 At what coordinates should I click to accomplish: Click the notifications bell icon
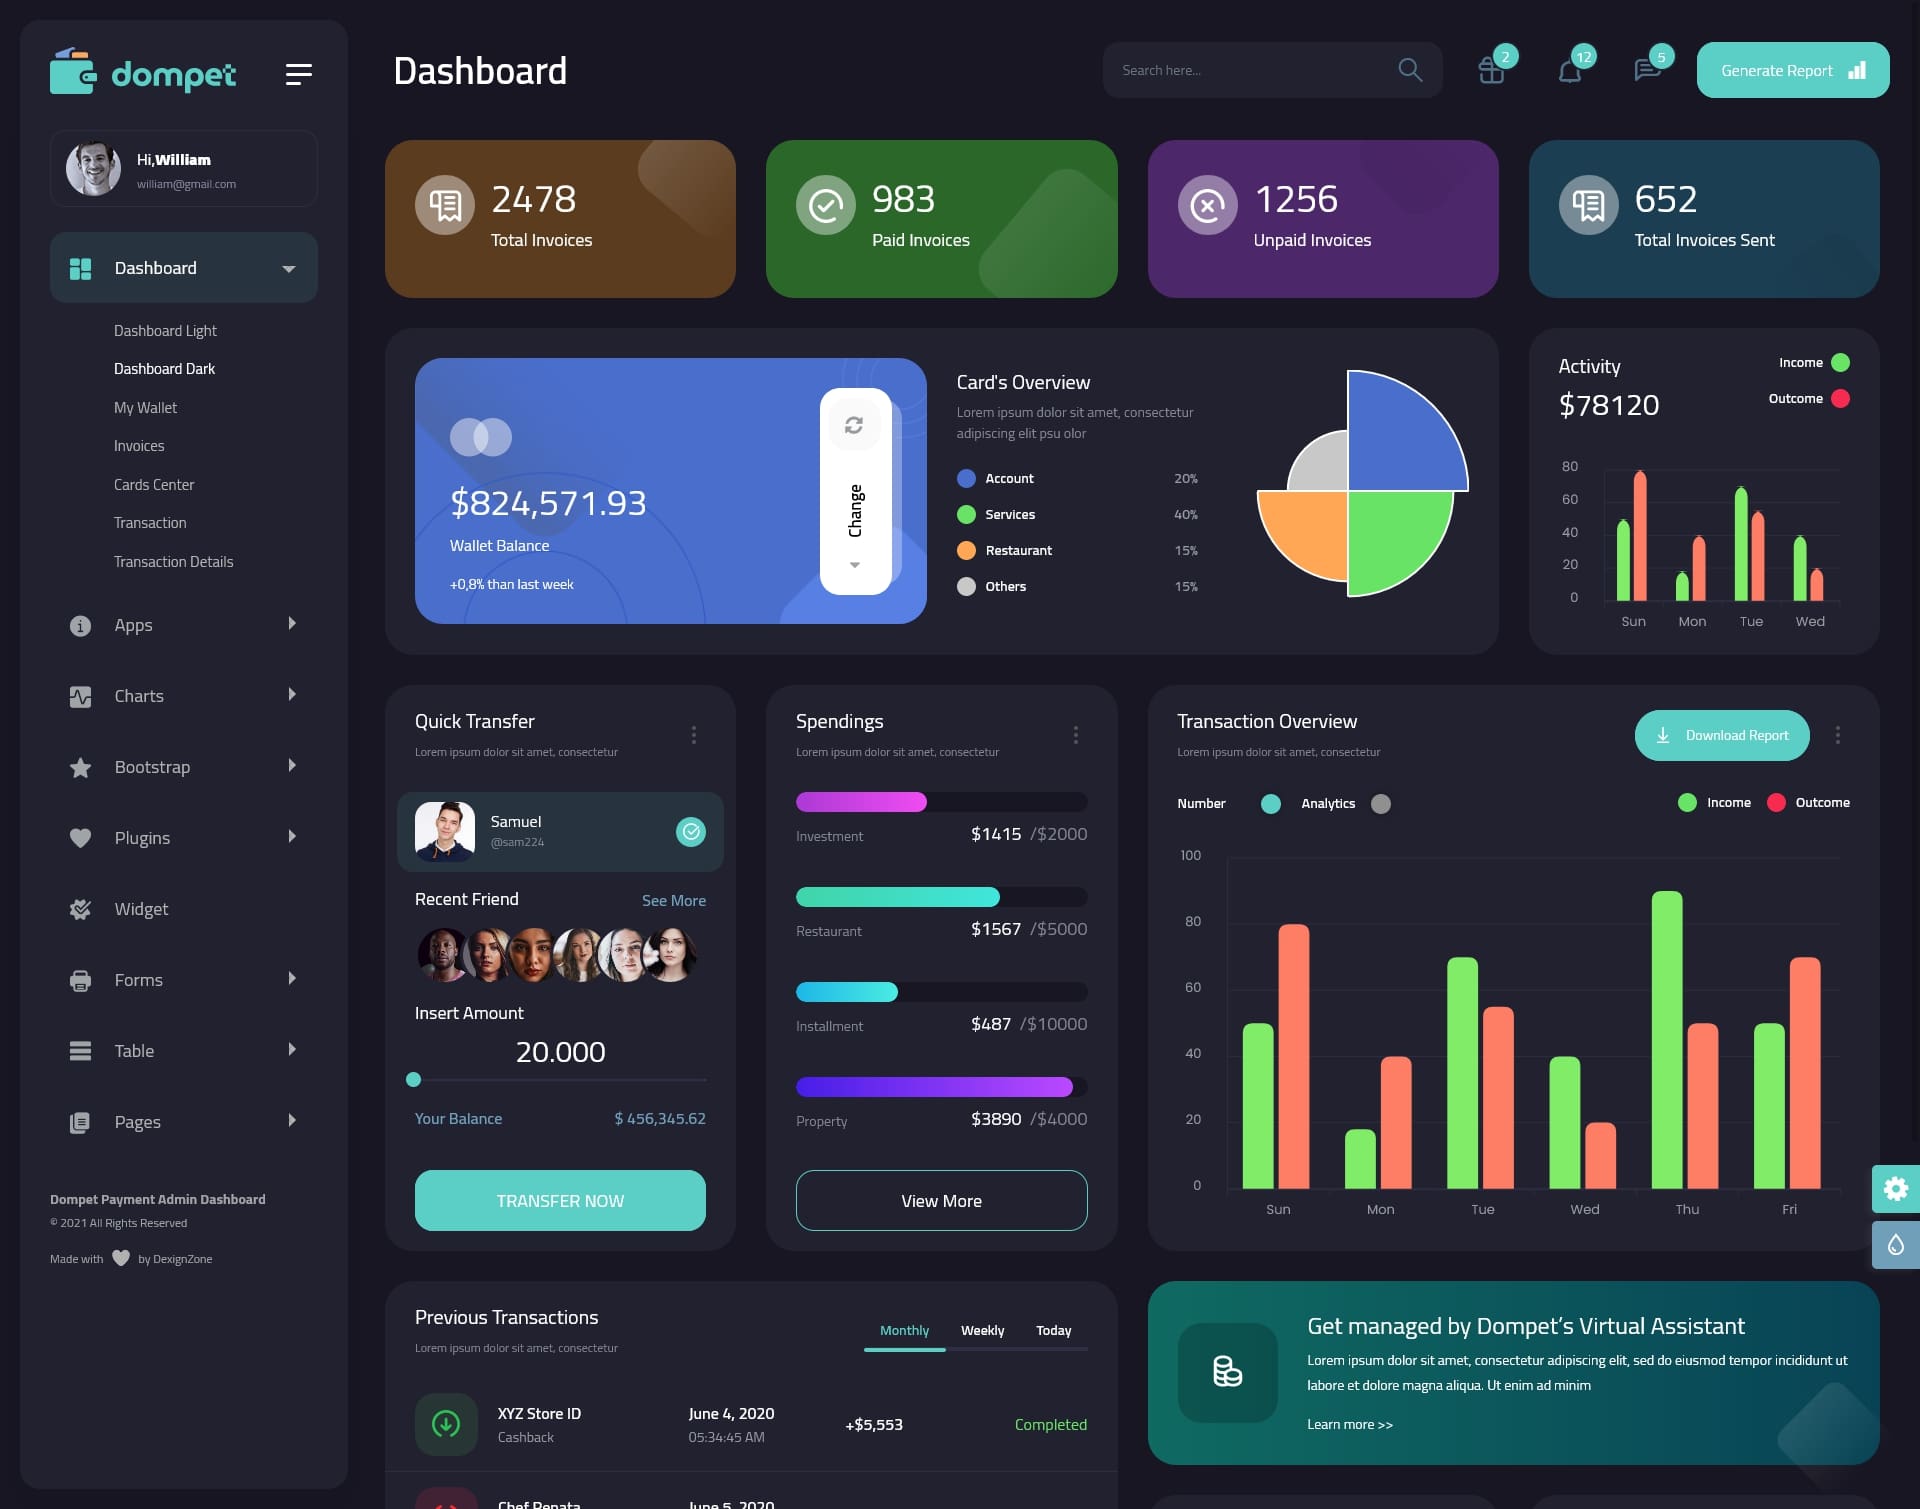tap(1568, 69)
